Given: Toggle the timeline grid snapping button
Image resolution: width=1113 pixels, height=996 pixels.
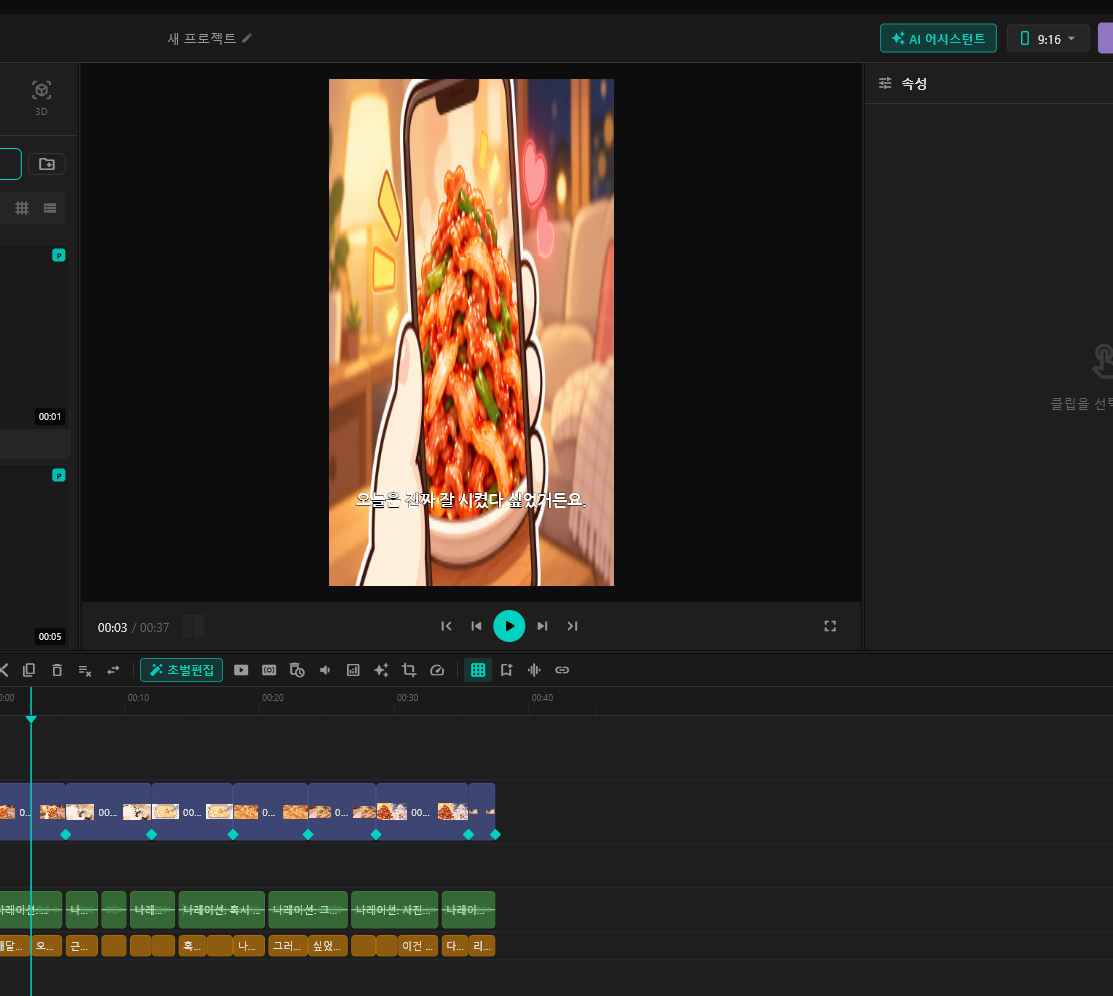Looking at the screenshot, I should [478, 670].
